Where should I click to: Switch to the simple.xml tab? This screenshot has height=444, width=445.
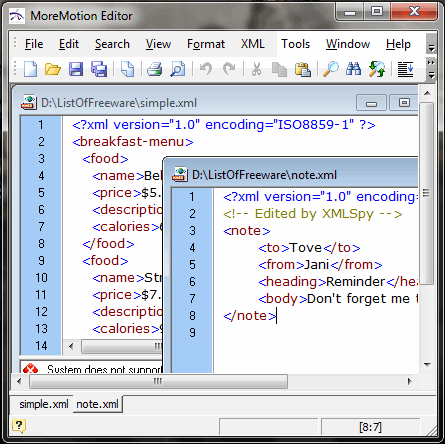44,404
